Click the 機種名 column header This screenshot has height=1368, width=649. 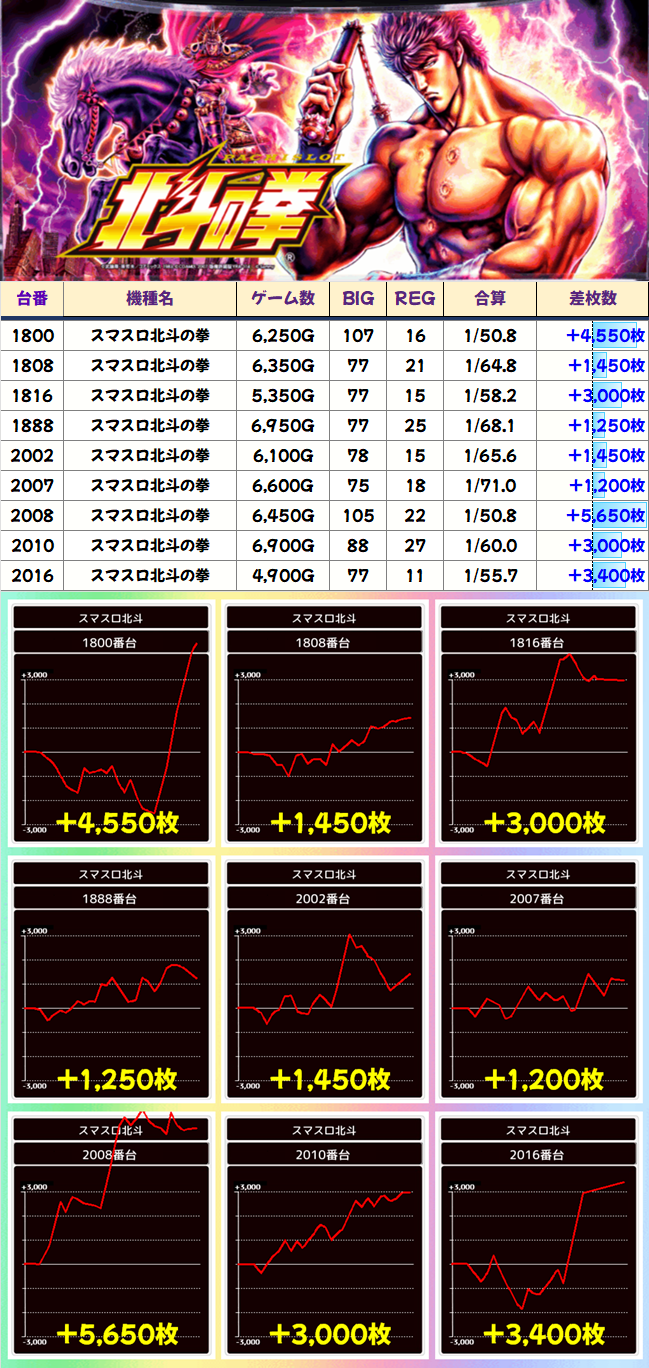click(x=150, y=298)
